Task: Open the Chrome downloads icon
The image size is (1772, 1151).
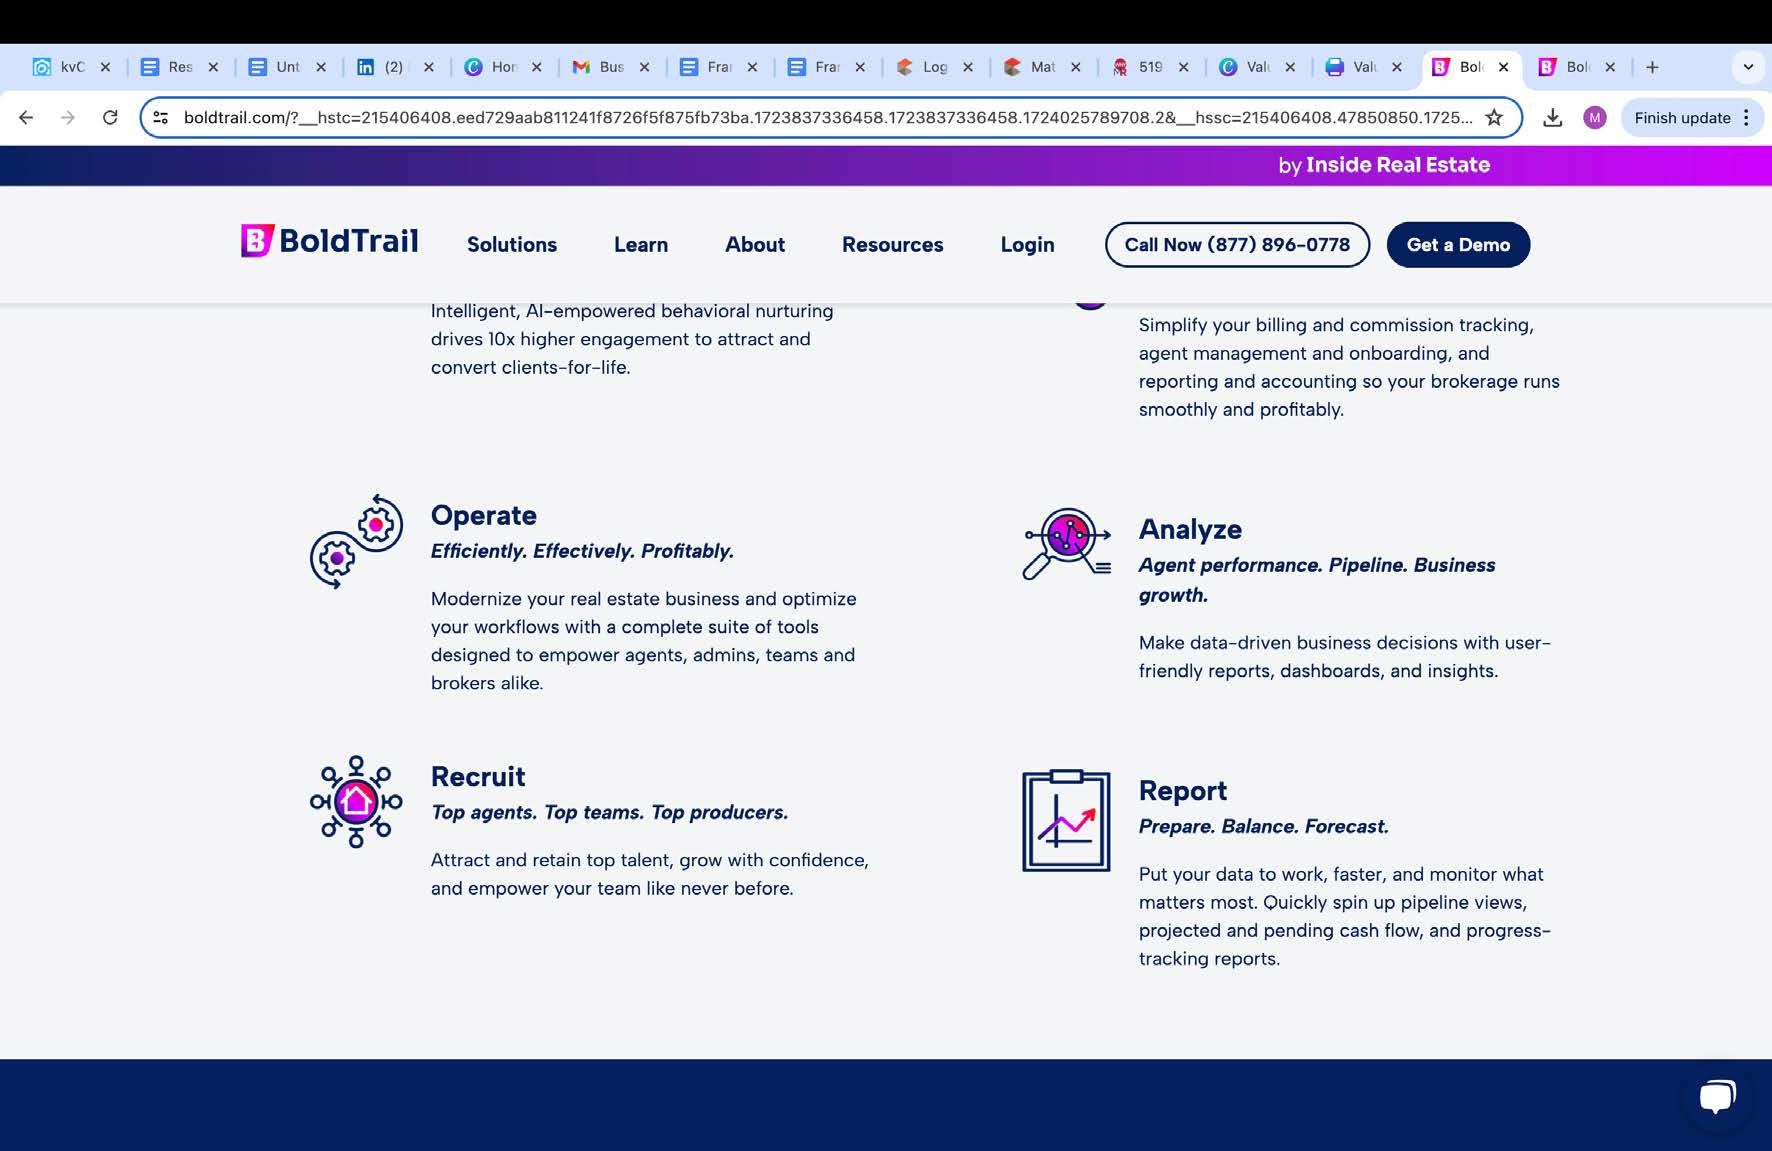Action: [1552, 118]
